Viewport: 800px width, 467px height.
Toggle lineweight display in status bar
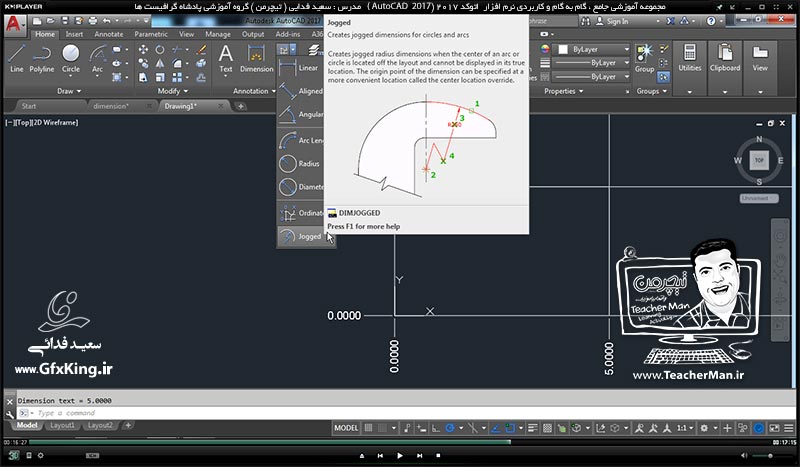coord(532,428)
